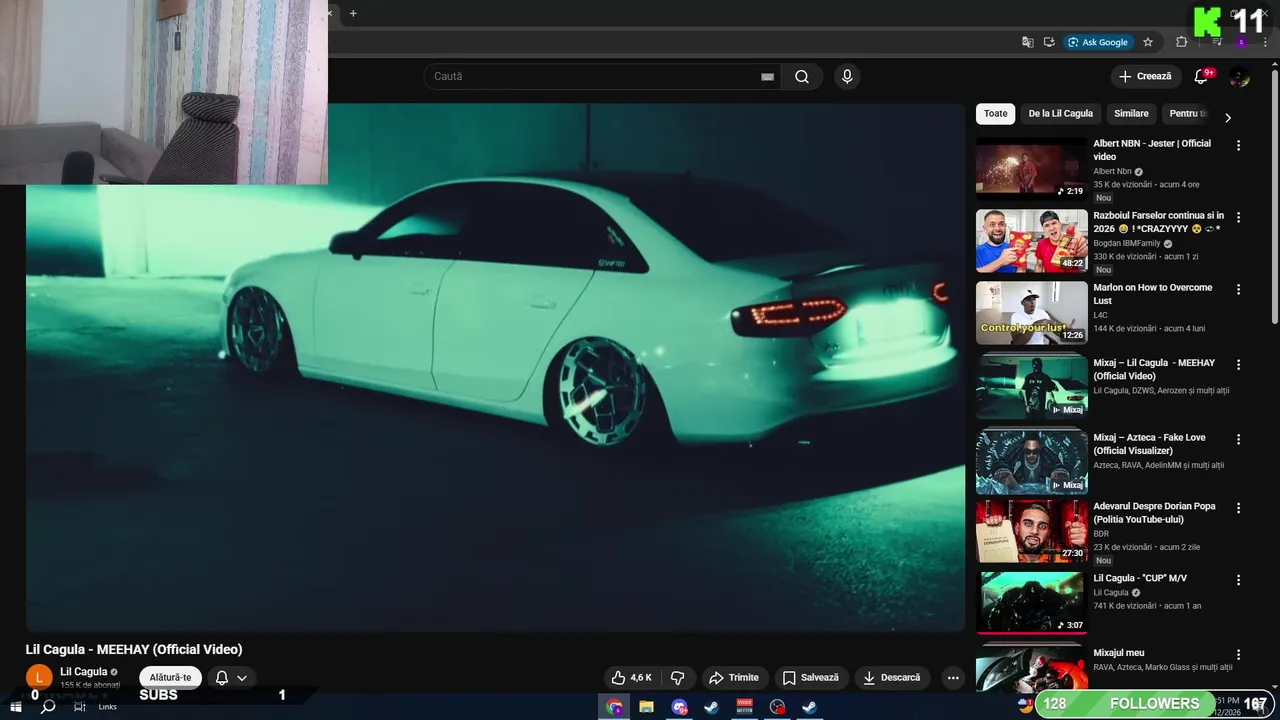Open Lil Cagula - "CUP" M/V thumbnail
The width and height of the screenshot is (1280, 720).
[x=1031, y=603]
